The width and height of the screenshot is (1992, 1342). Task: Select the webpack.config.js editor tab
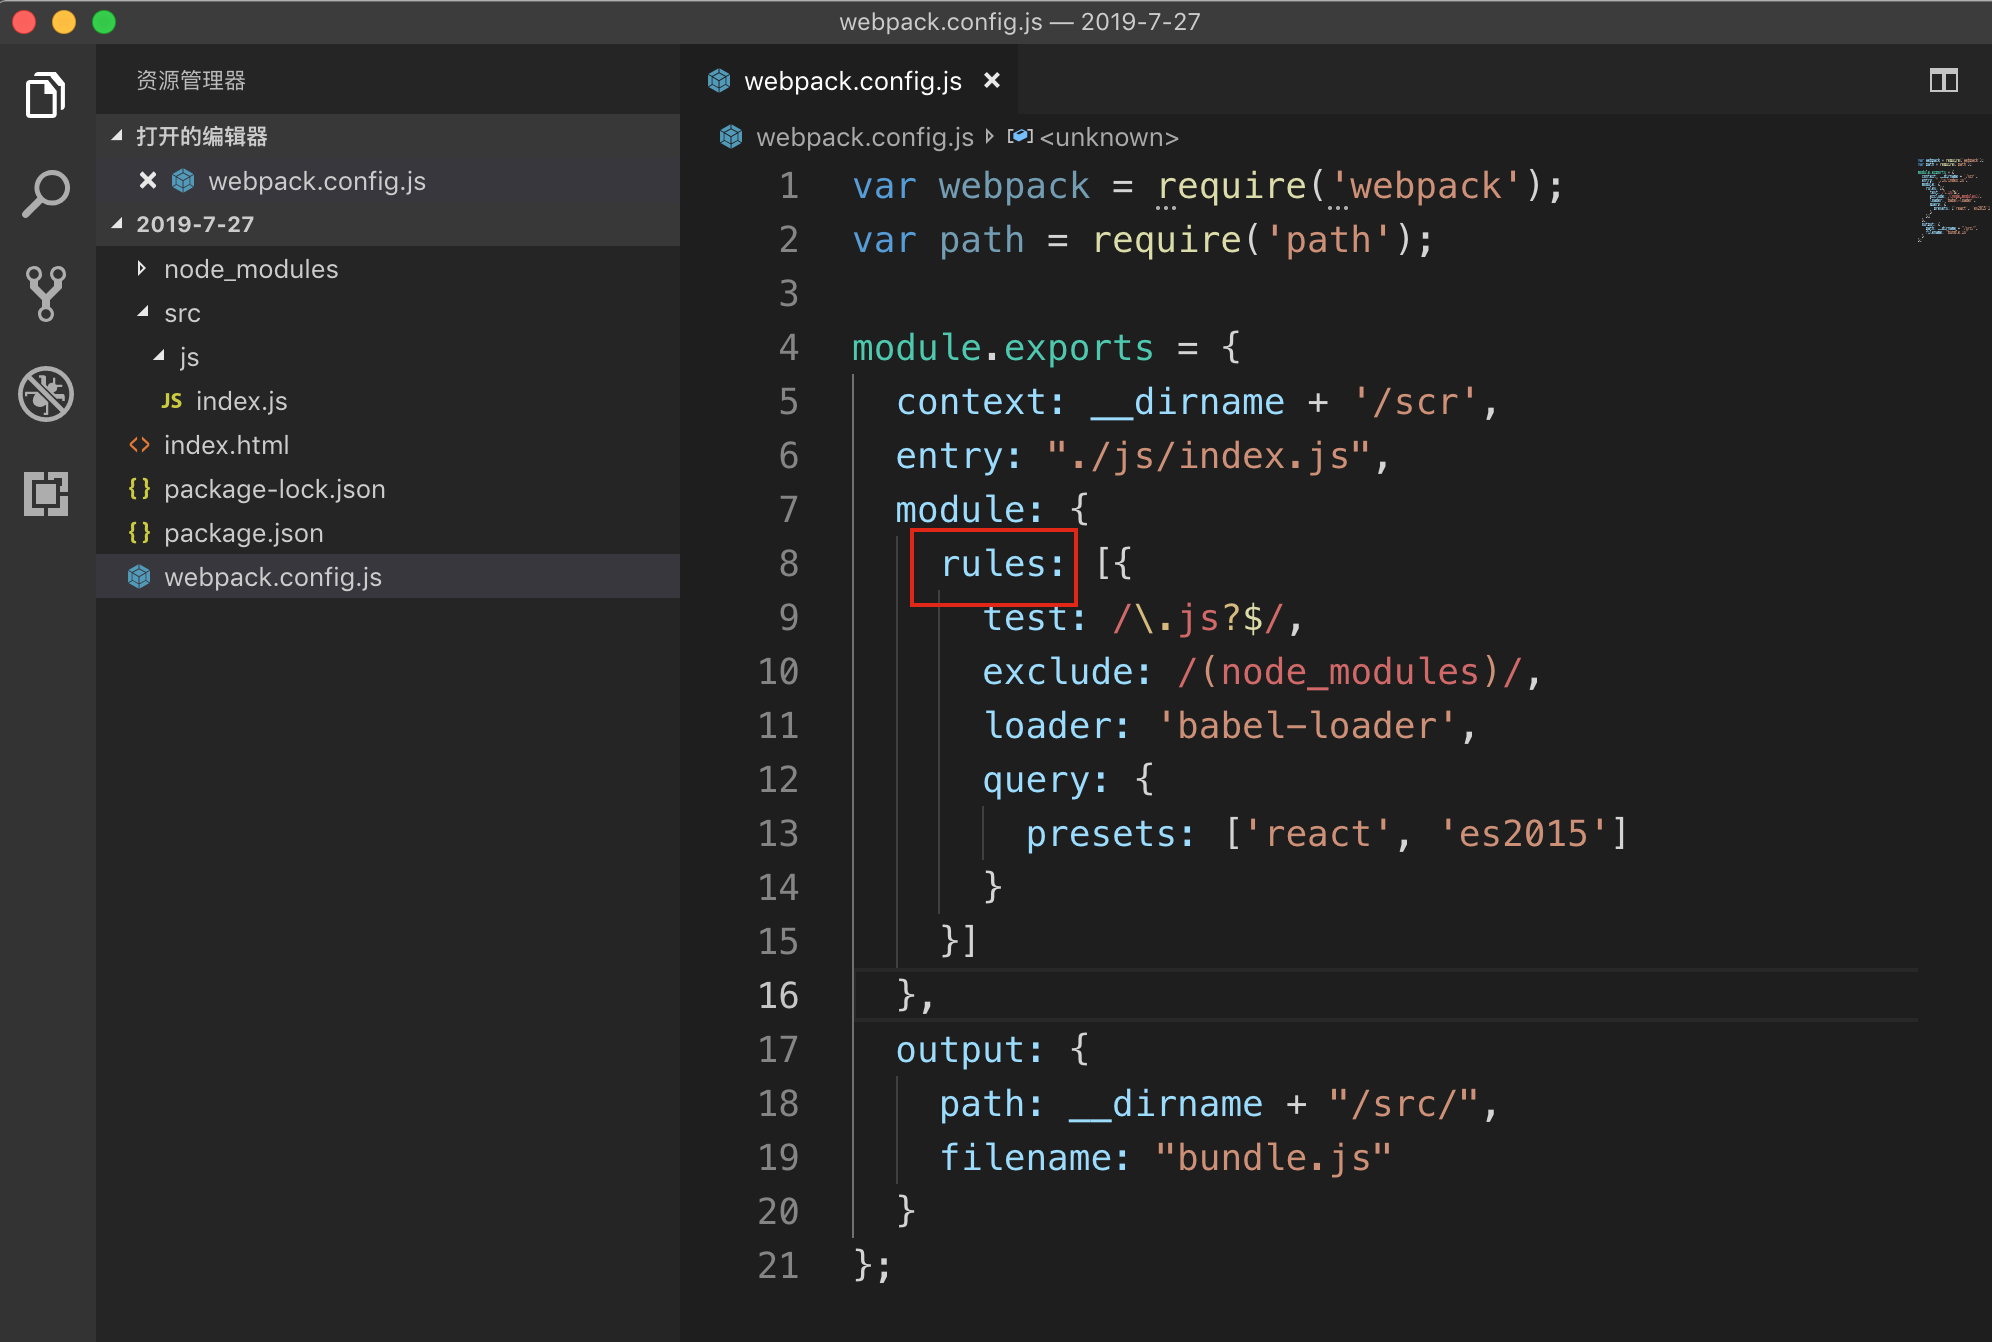point(852,81)
